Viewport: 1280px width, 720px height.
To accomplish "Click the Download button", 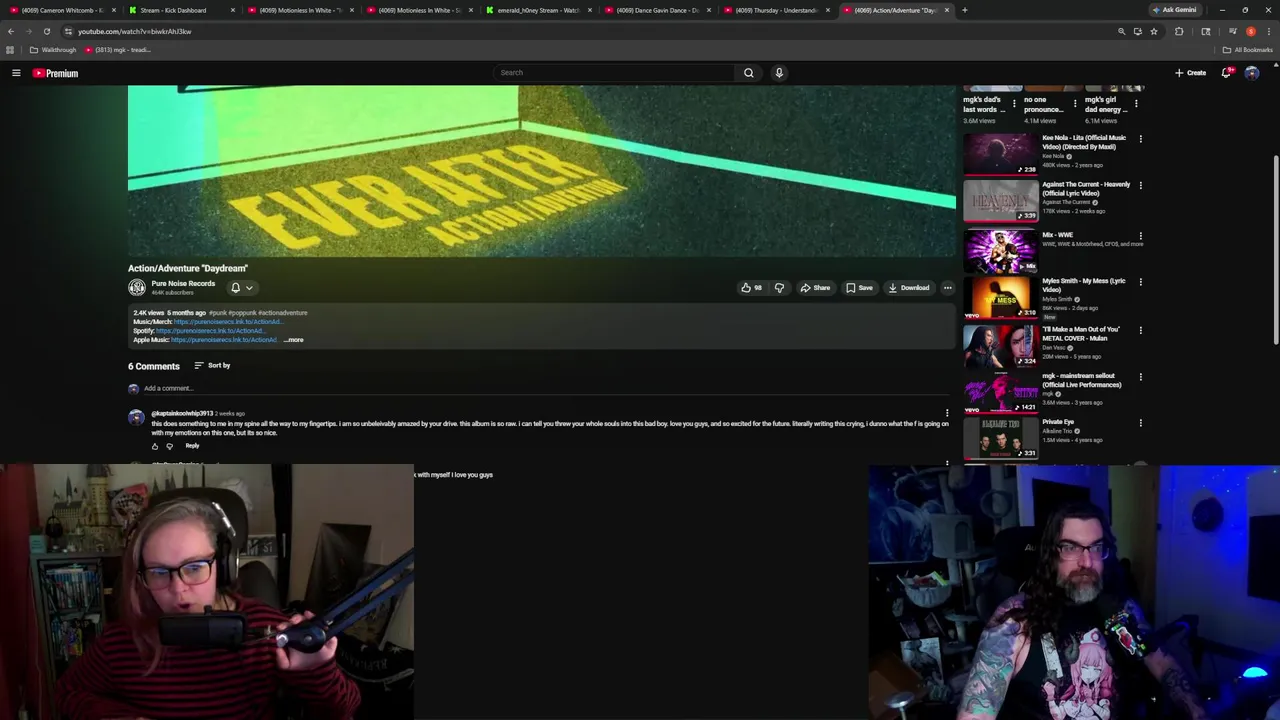I will click(x=909, y=288).
